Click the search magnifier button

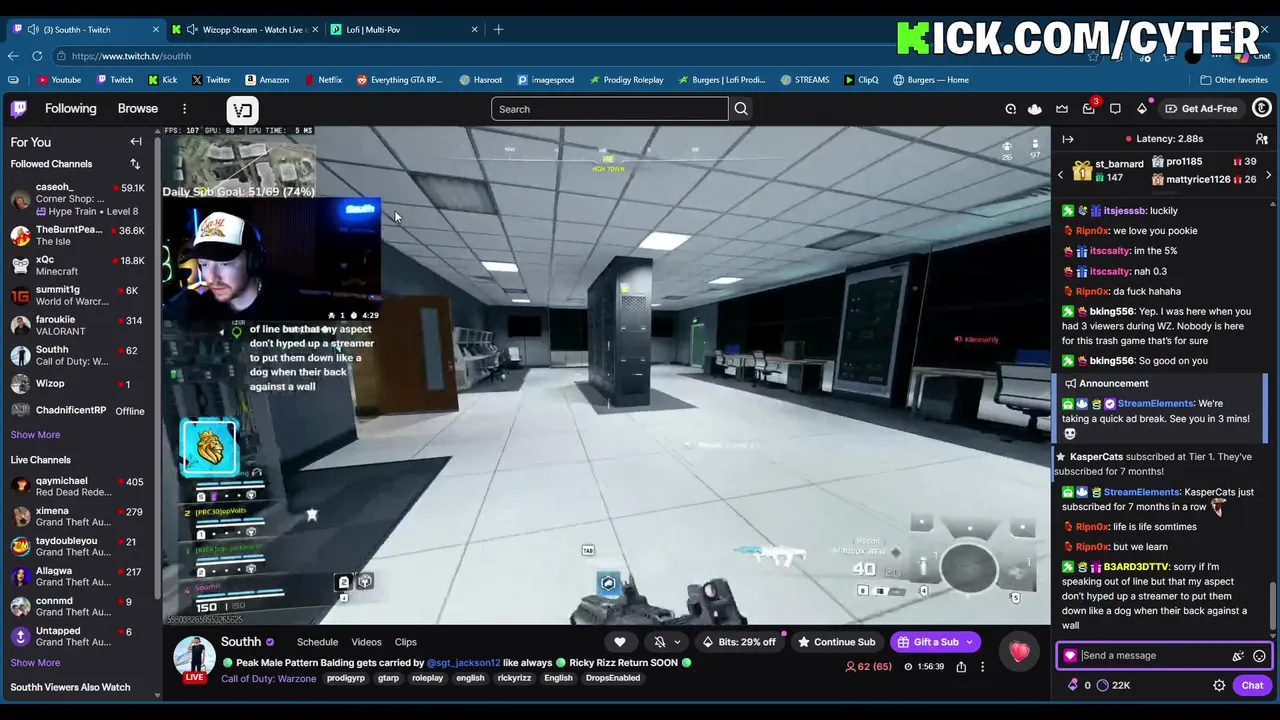[x=741, y=109]
